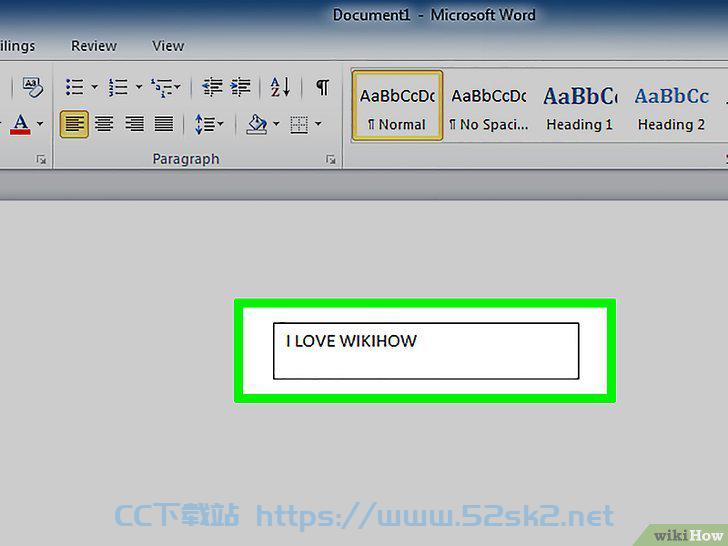Open the Mailings ribbon tab
Image resolution: width=728 pixels, height=546 pixels.
click(17, 46)
